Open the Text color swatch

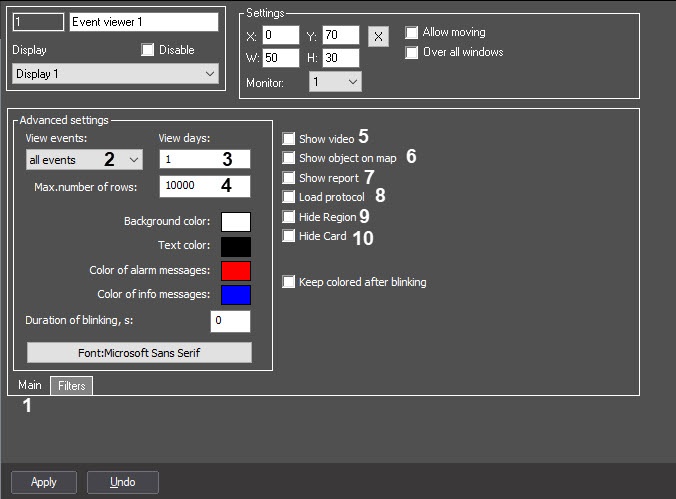pyautogui.click(x=236, y=246)
